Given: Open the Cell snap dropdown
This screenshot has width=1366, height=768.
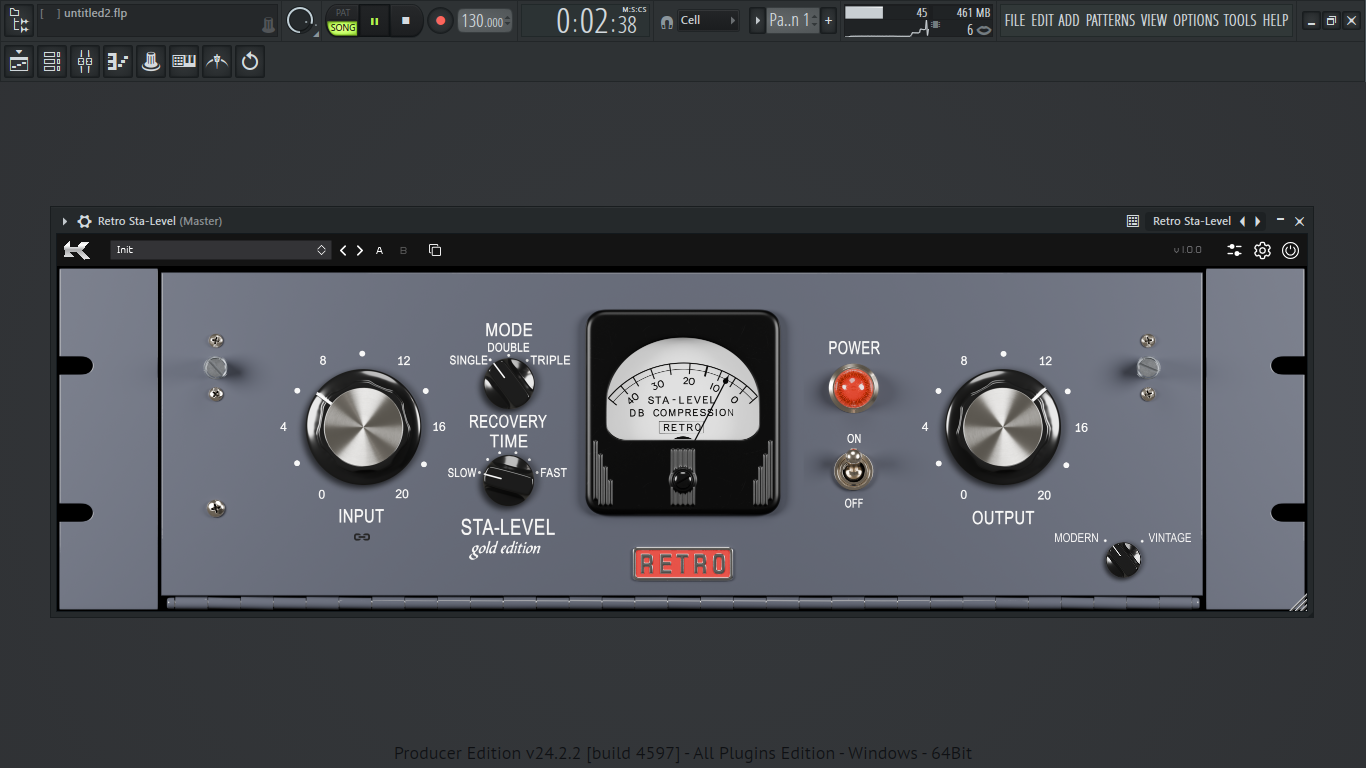Looking at the screenshot, I should pos(709,20).
